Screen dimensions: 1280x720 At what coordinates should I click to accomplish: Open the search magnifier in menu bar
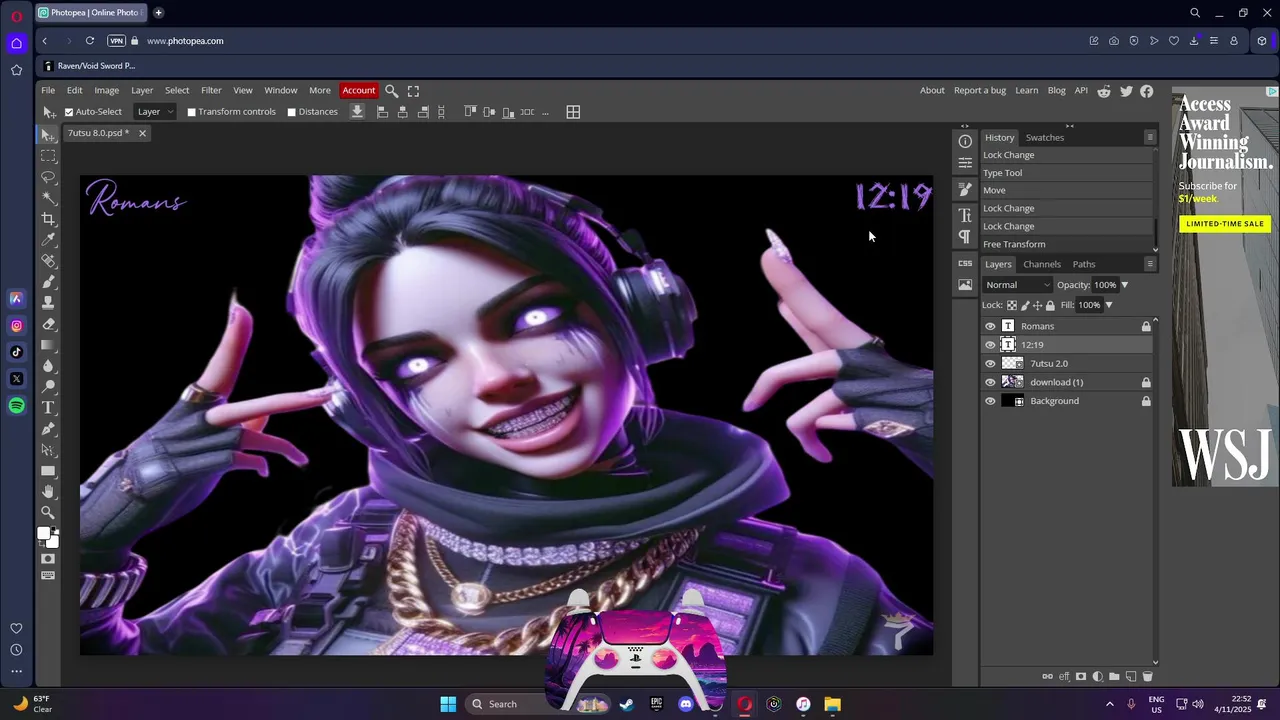392,91
